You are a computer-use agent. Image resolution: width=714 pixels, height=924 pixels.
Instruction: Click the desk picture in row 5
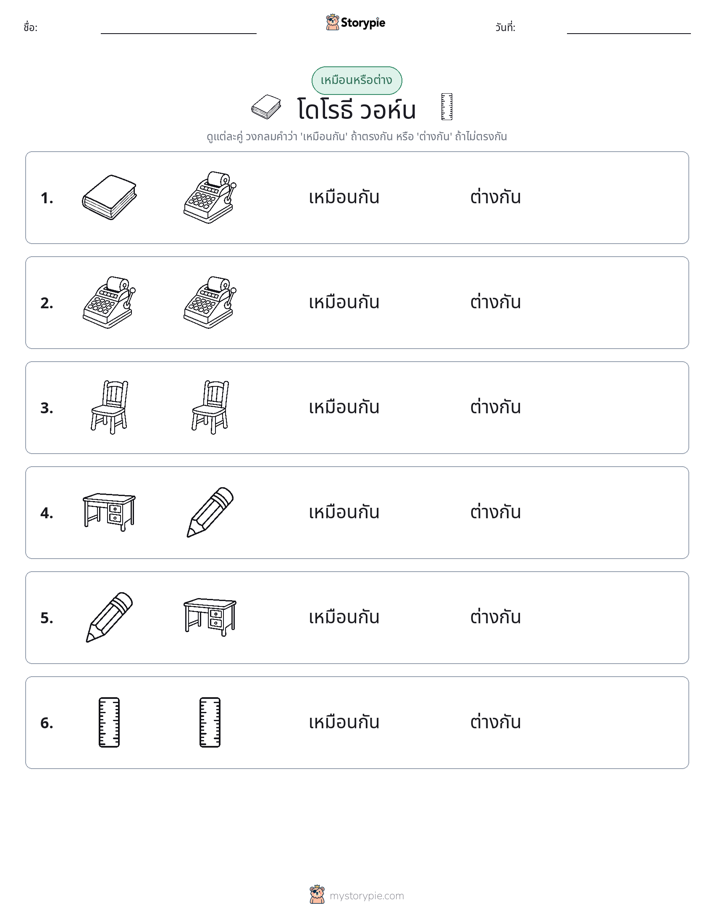click(210, 617)
